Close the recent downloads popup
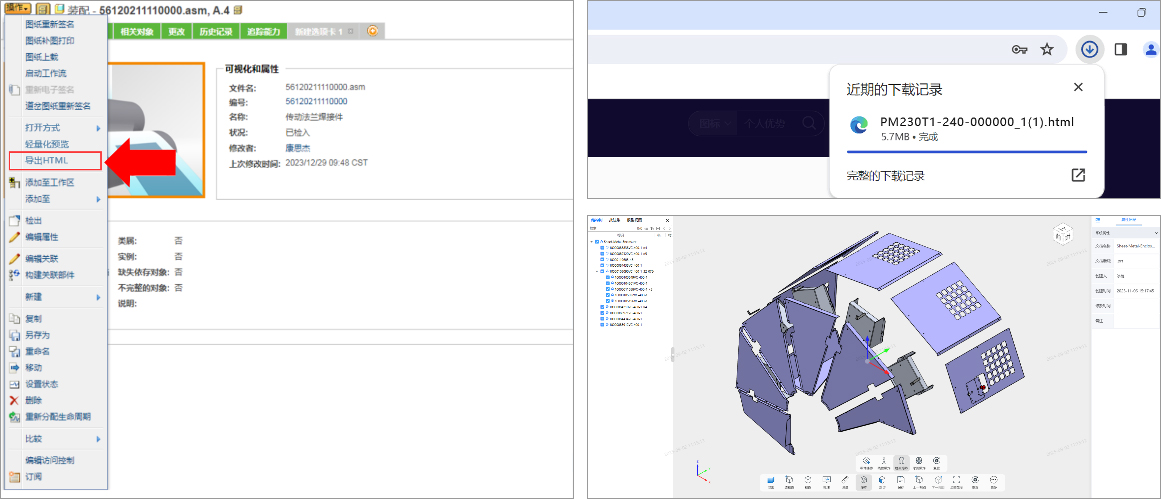The image size is (1161, 499). (x=1077, y=88)
